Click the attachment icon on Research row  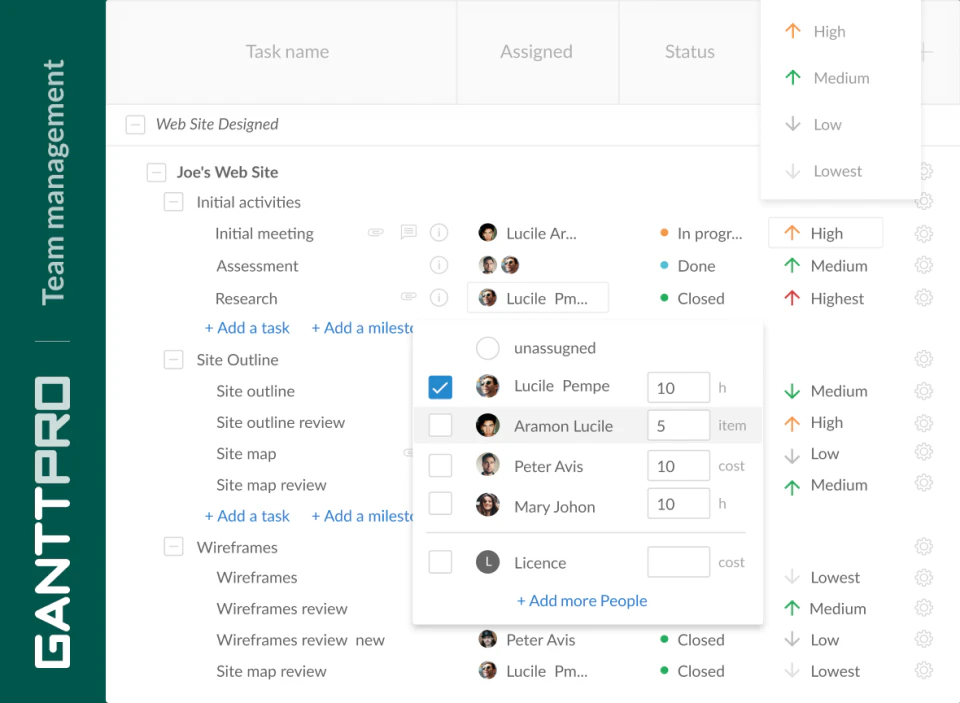pyautogui.click(x=408, y=297)
